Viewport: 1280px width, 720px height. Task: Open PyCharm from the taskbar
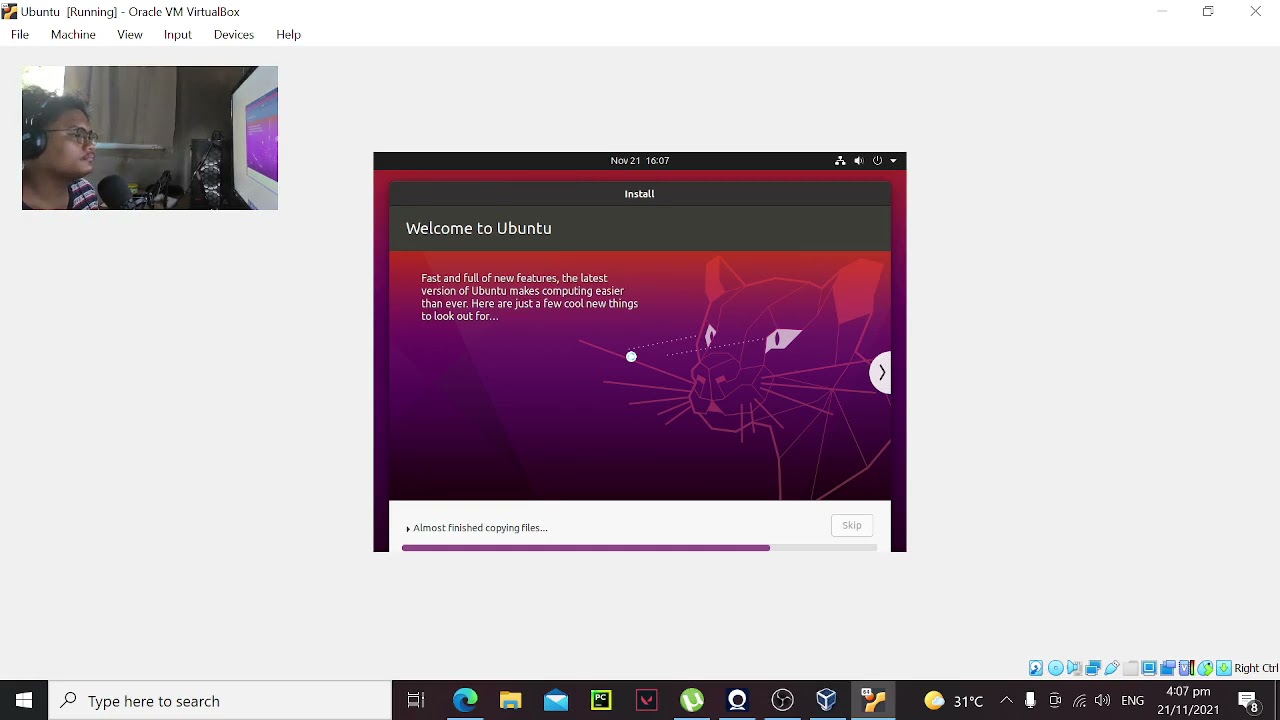601,701
